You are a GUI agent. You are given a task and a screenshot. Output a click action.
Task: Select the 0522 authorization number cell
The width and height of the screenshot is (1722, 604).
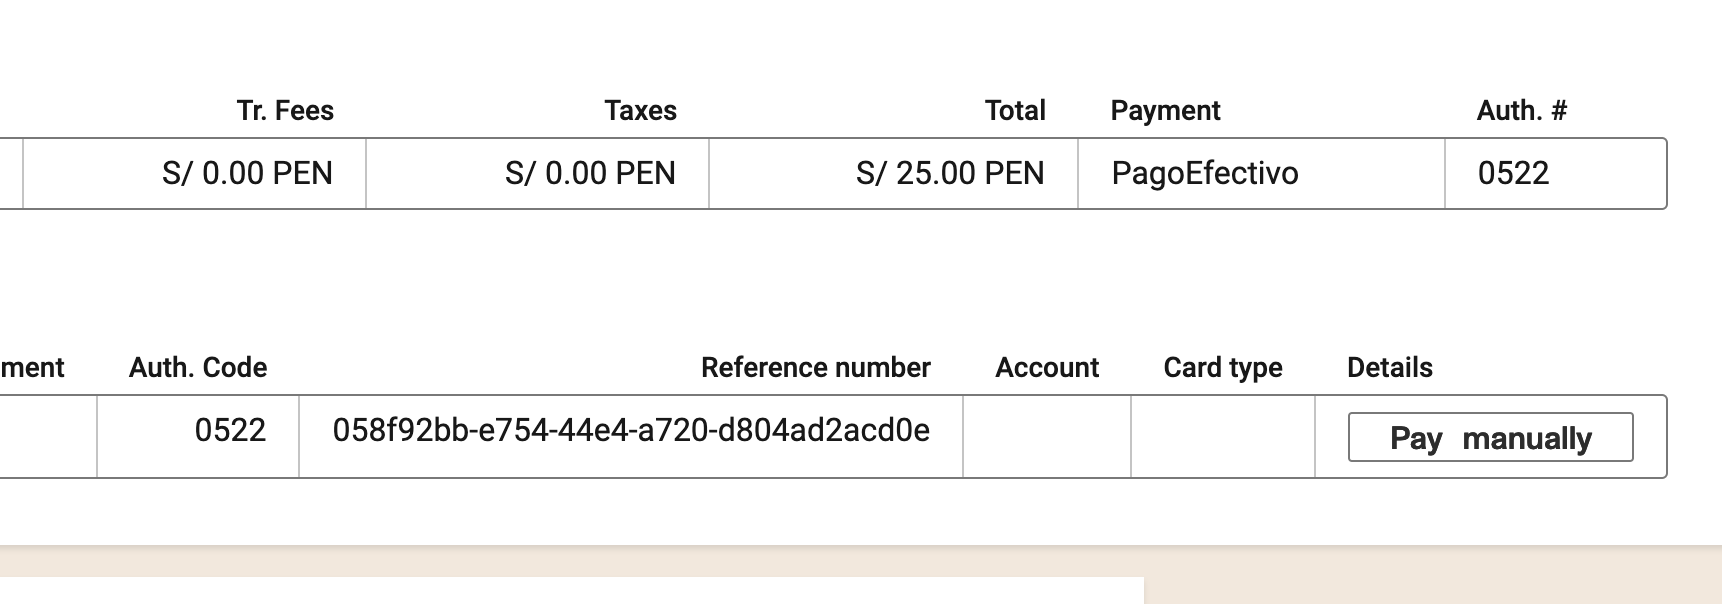pos(1514,173)
